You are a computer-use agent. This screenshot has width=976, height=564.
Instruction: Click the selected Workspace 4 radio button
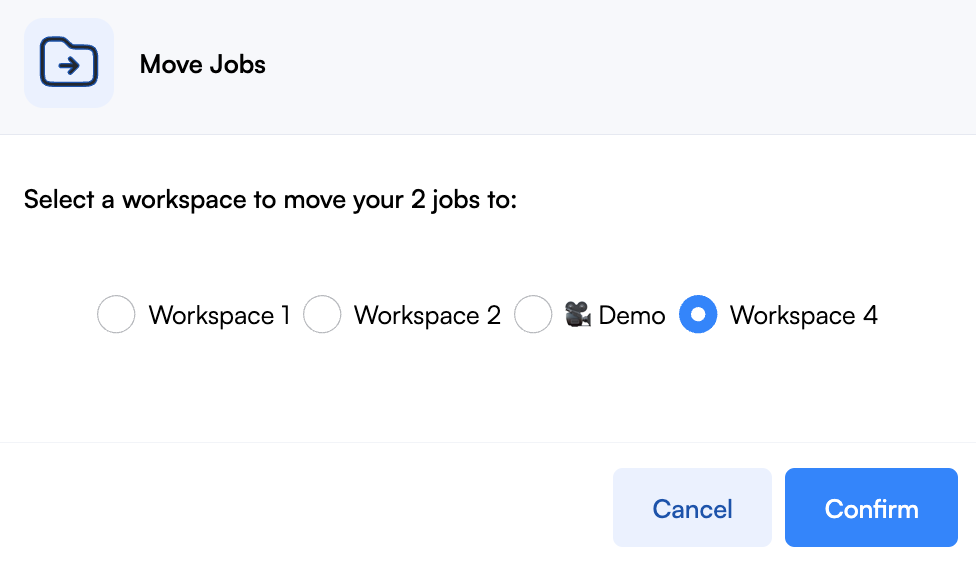(698, 314)
